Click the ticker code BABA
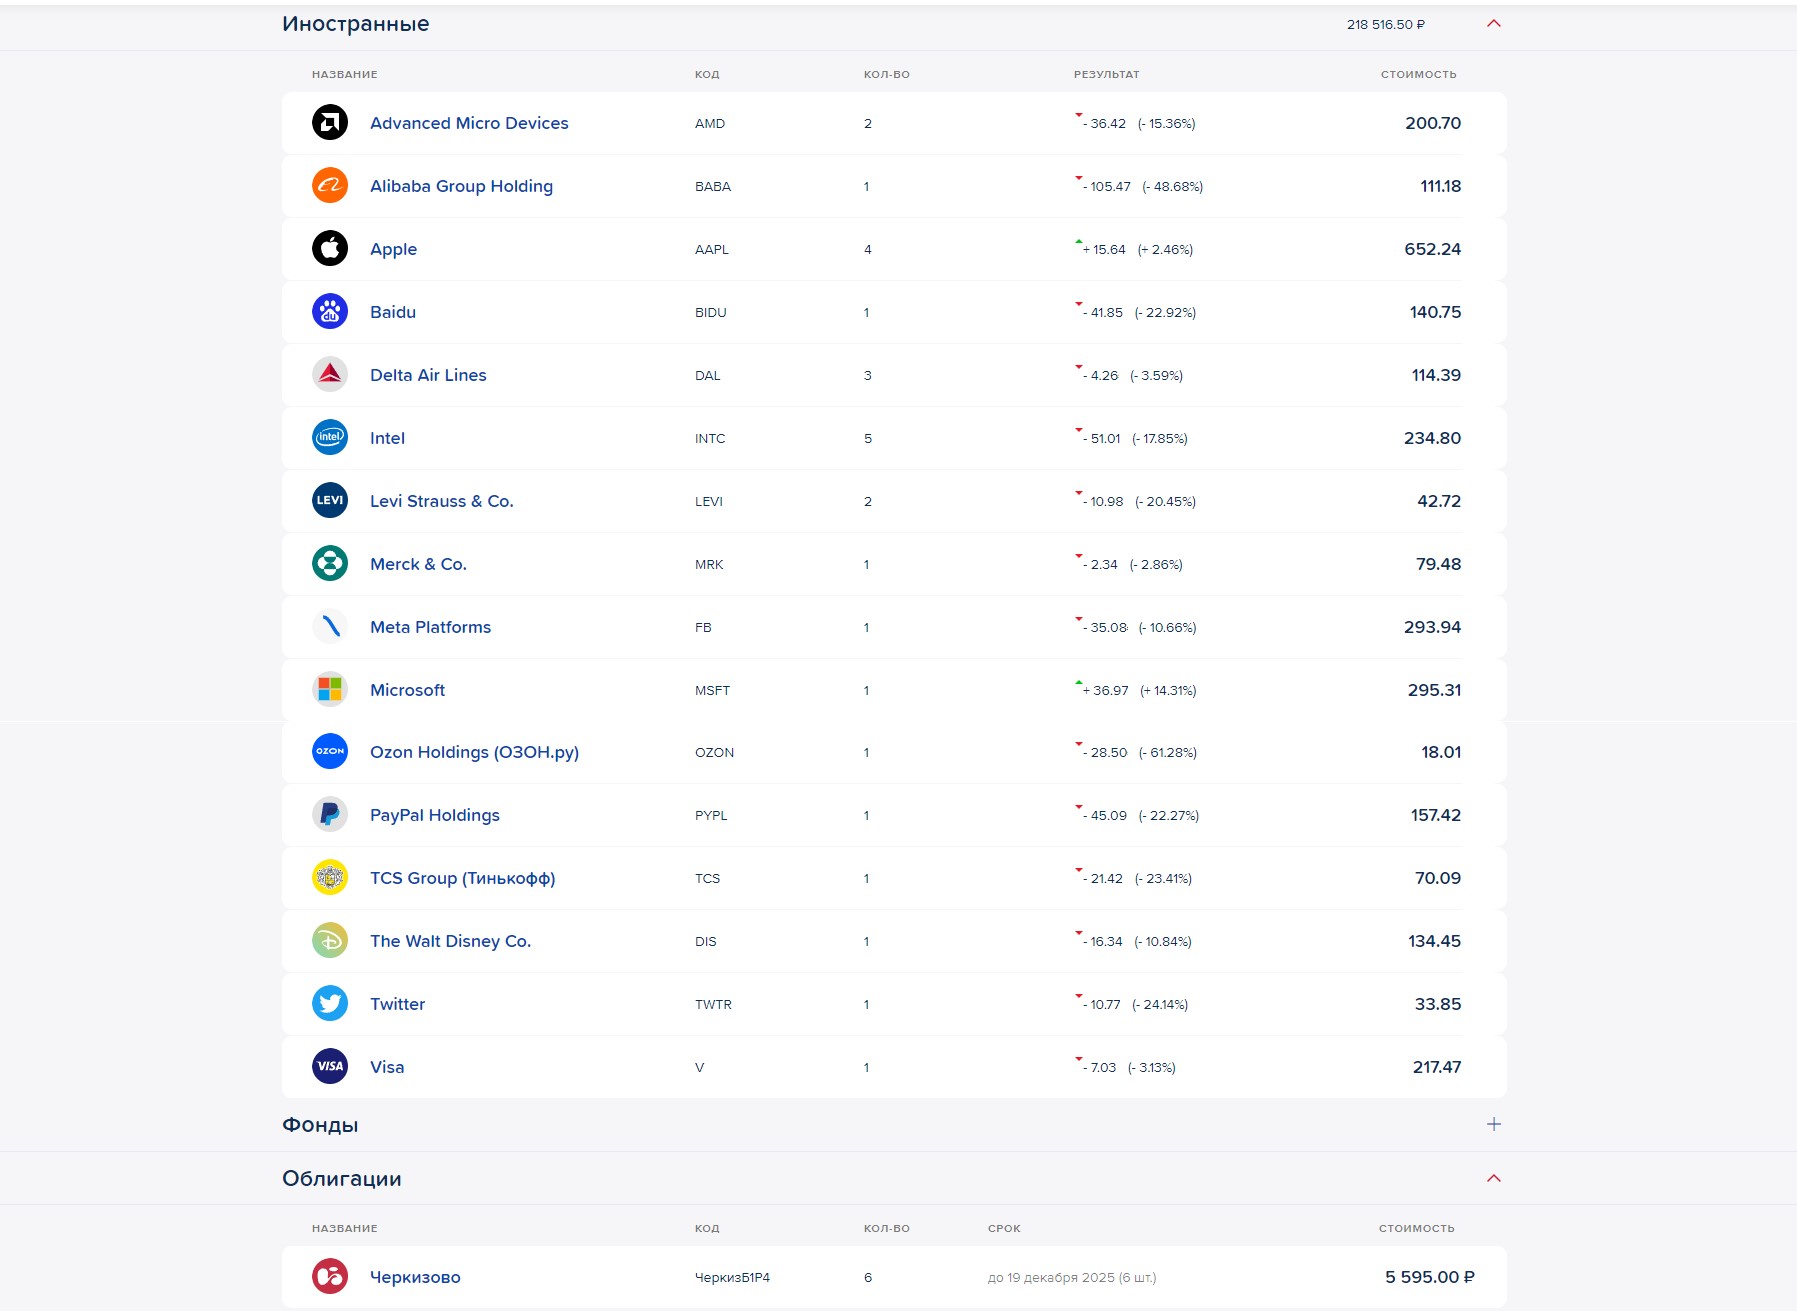The height and width of the screenshot is (1311, 1797). click(x=713, y=187)
